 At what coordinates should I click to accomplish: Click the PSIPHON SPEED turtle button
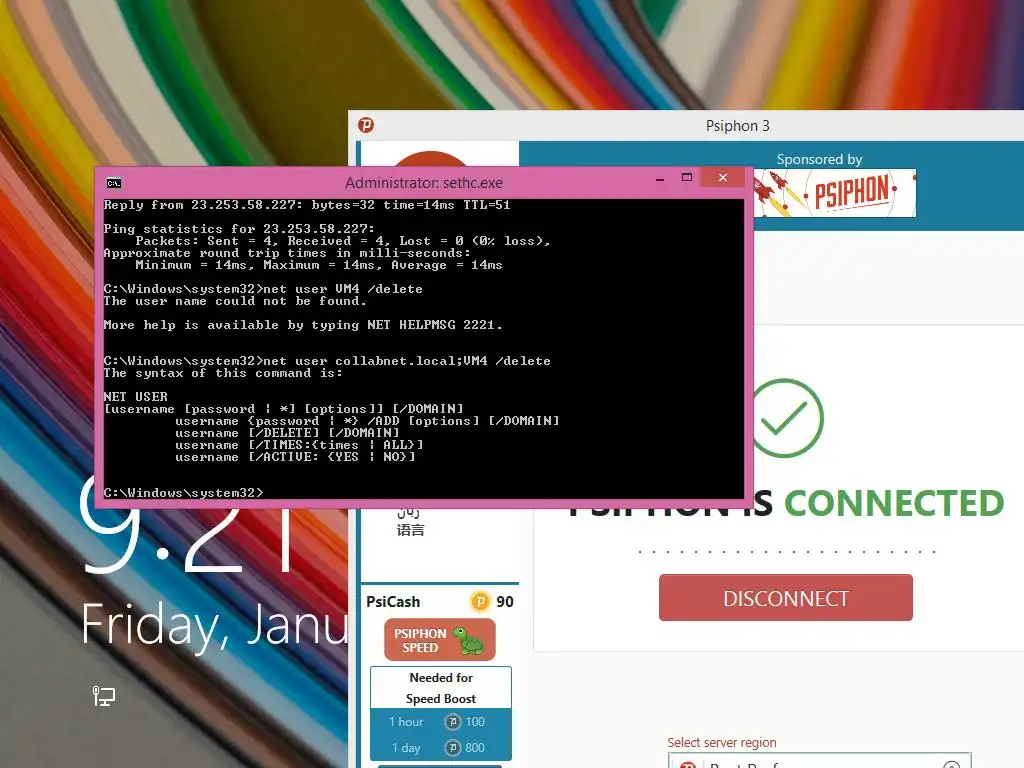(x=440, y=640)
